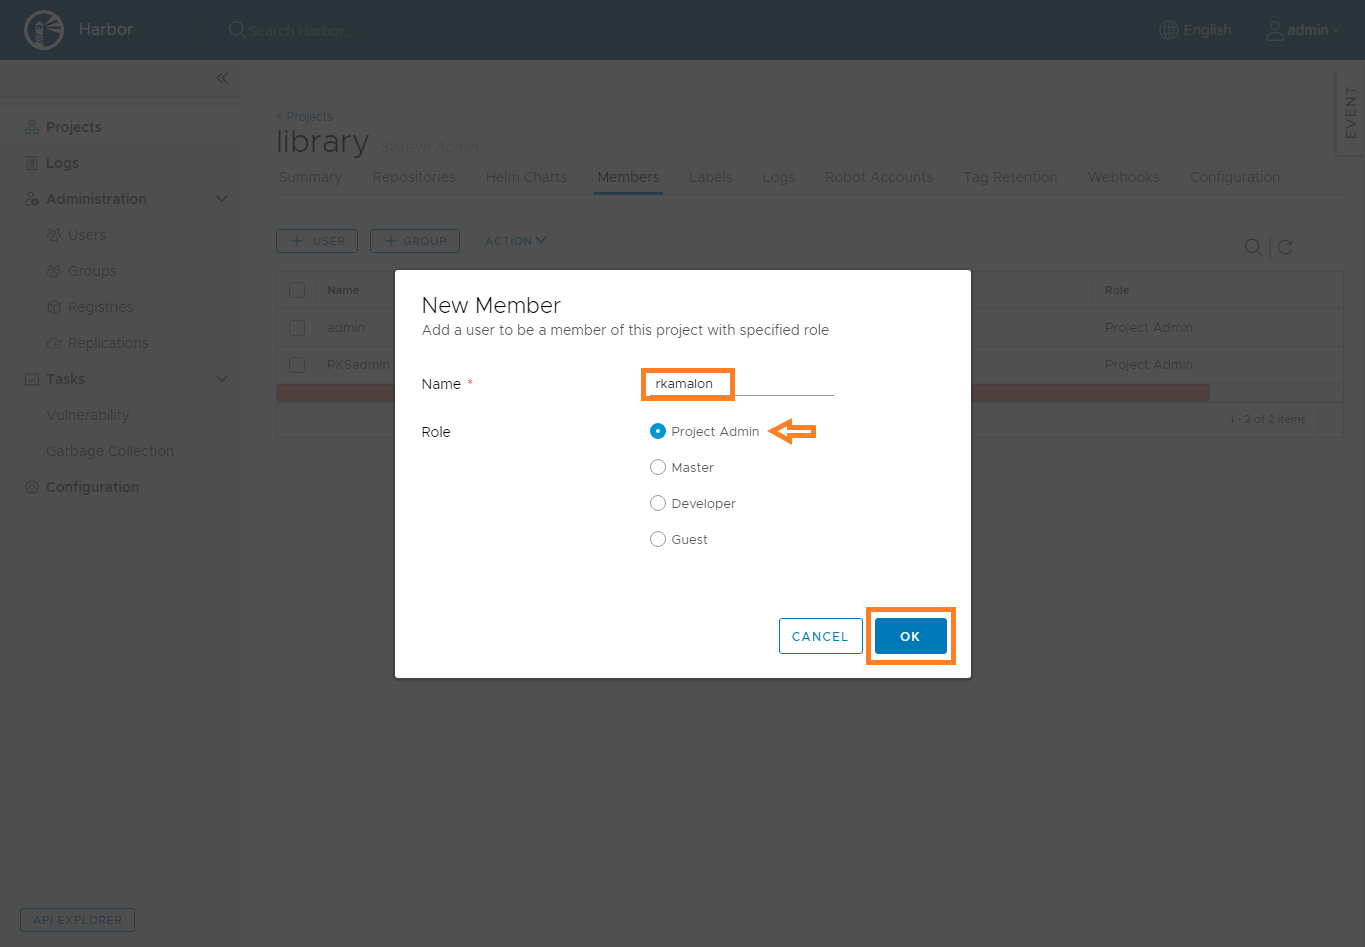
Task: Tick the checkbox for admin row
Action: coord(297,328)
